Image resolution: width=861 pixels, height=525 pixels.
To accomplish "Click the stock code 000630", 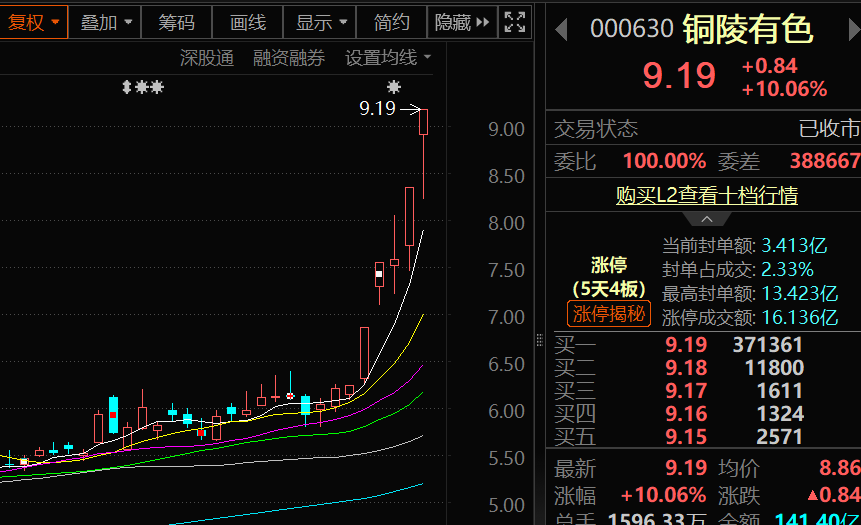I will pyautogui.click(x=631, y=29).
